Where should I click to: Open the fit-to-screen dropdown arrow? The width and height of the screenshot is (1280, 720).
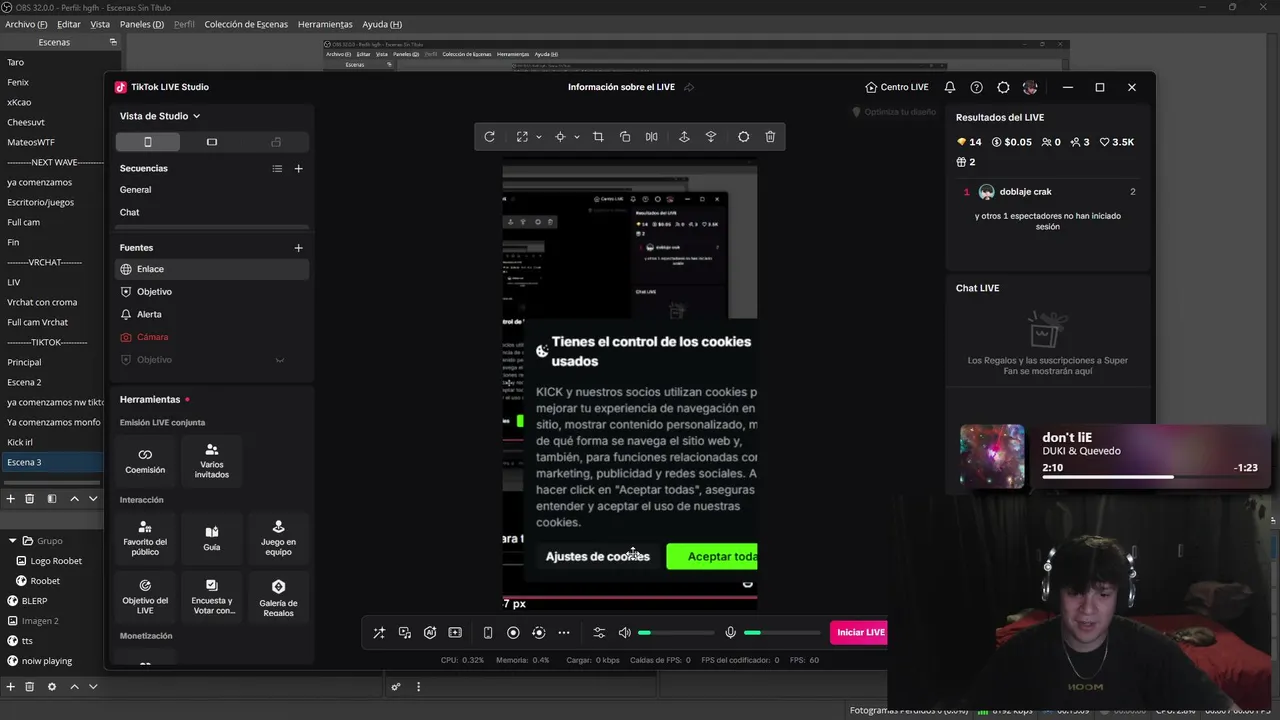click(539, 137)
